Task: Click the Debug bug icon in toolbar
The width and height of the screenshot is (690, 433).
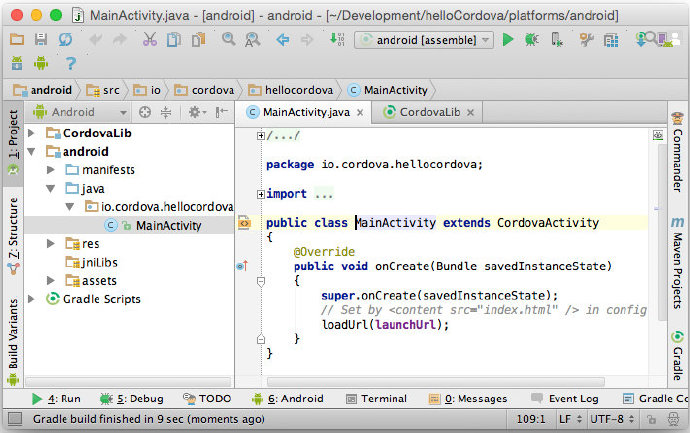Action: 532,40
